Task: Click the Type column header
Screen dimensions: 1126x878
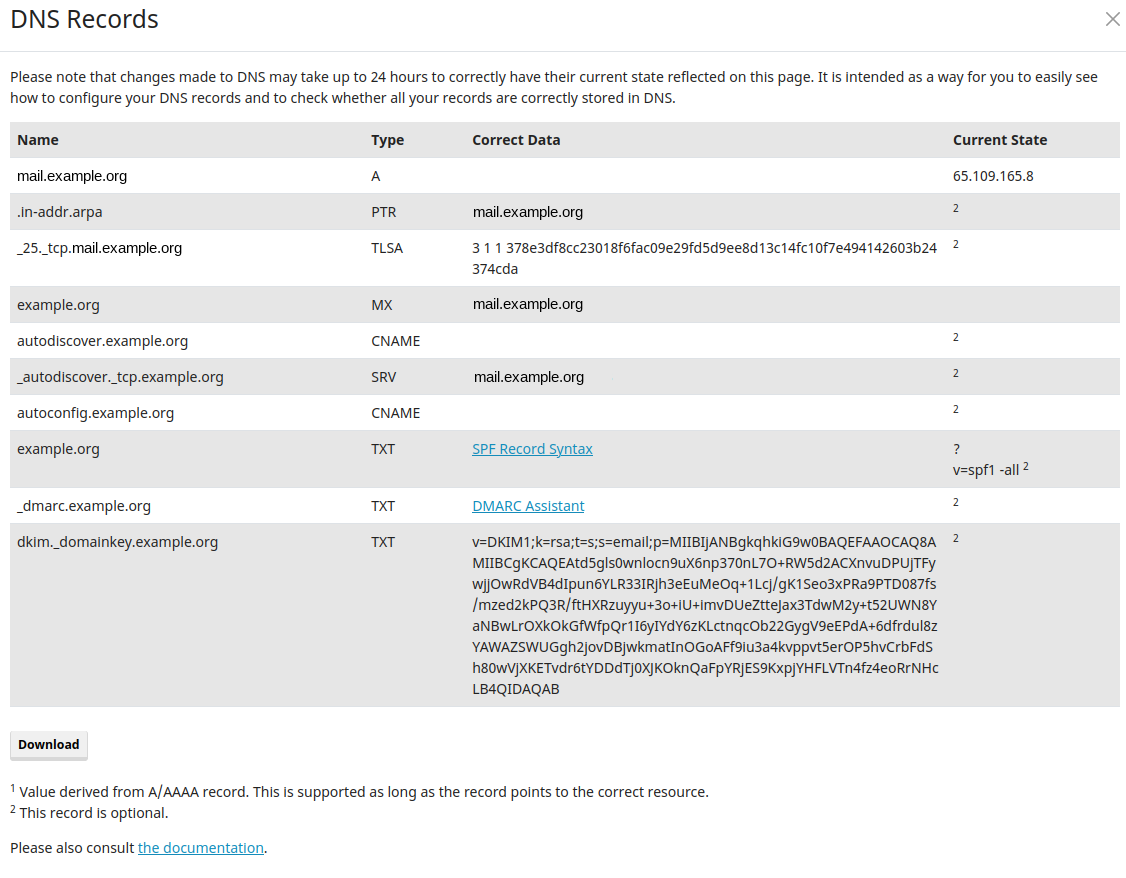Action: coord(387,140)
